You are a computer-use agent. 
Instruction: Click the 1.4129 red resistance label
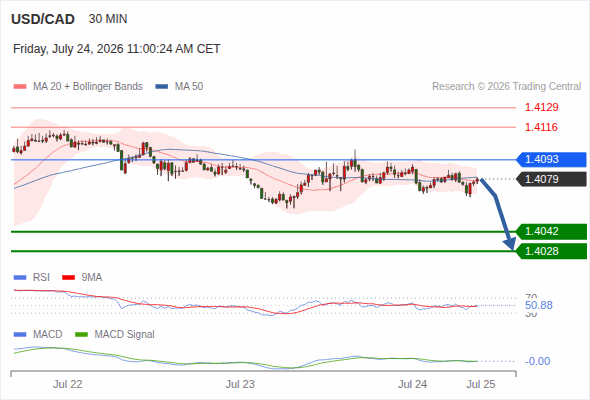tap(541, 108)
